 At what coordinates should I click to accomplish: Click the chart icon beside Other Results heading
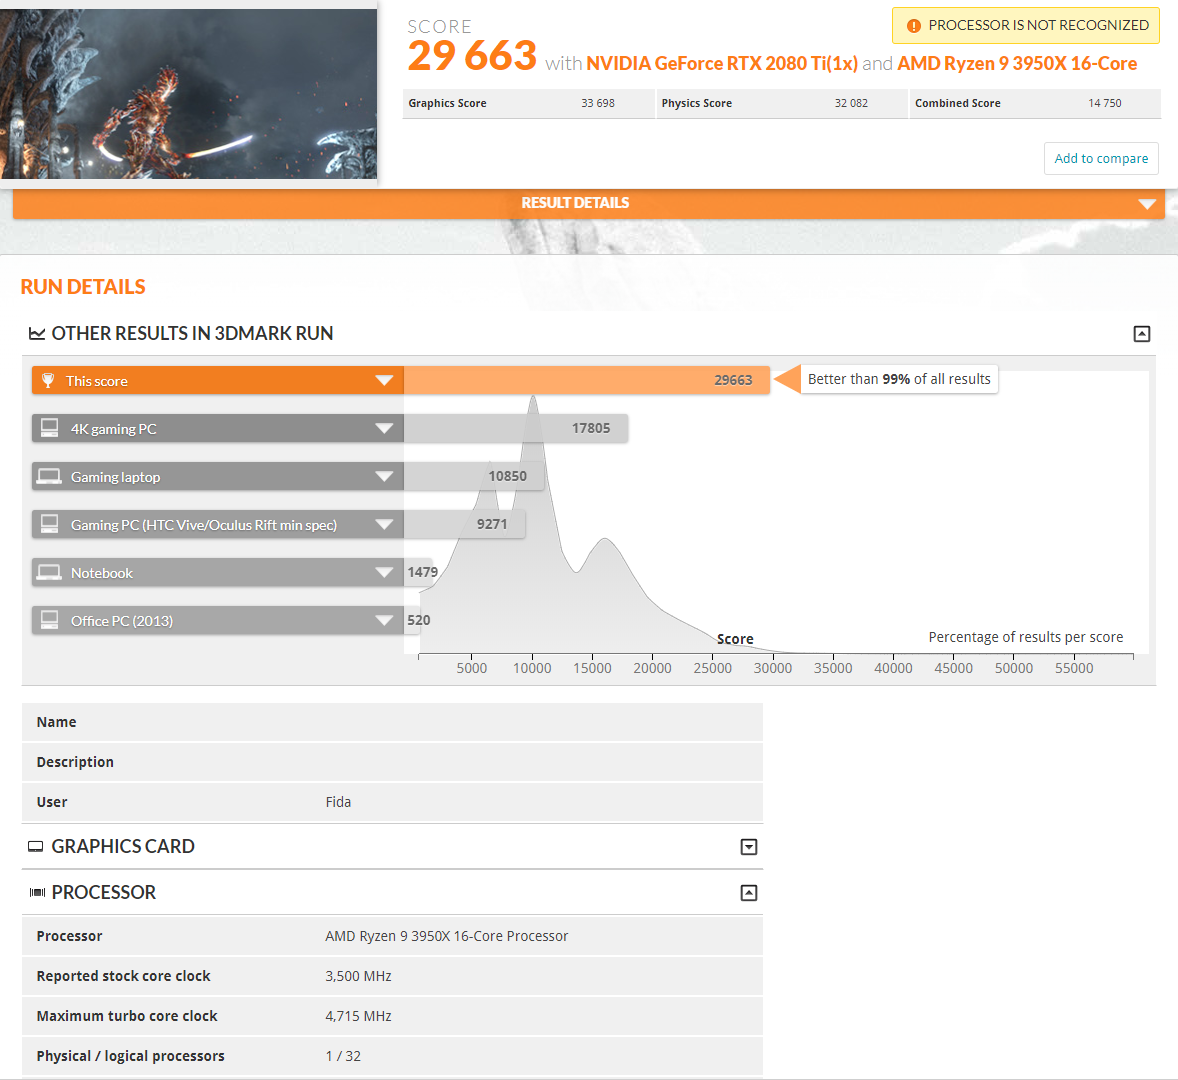pos(37,334)
